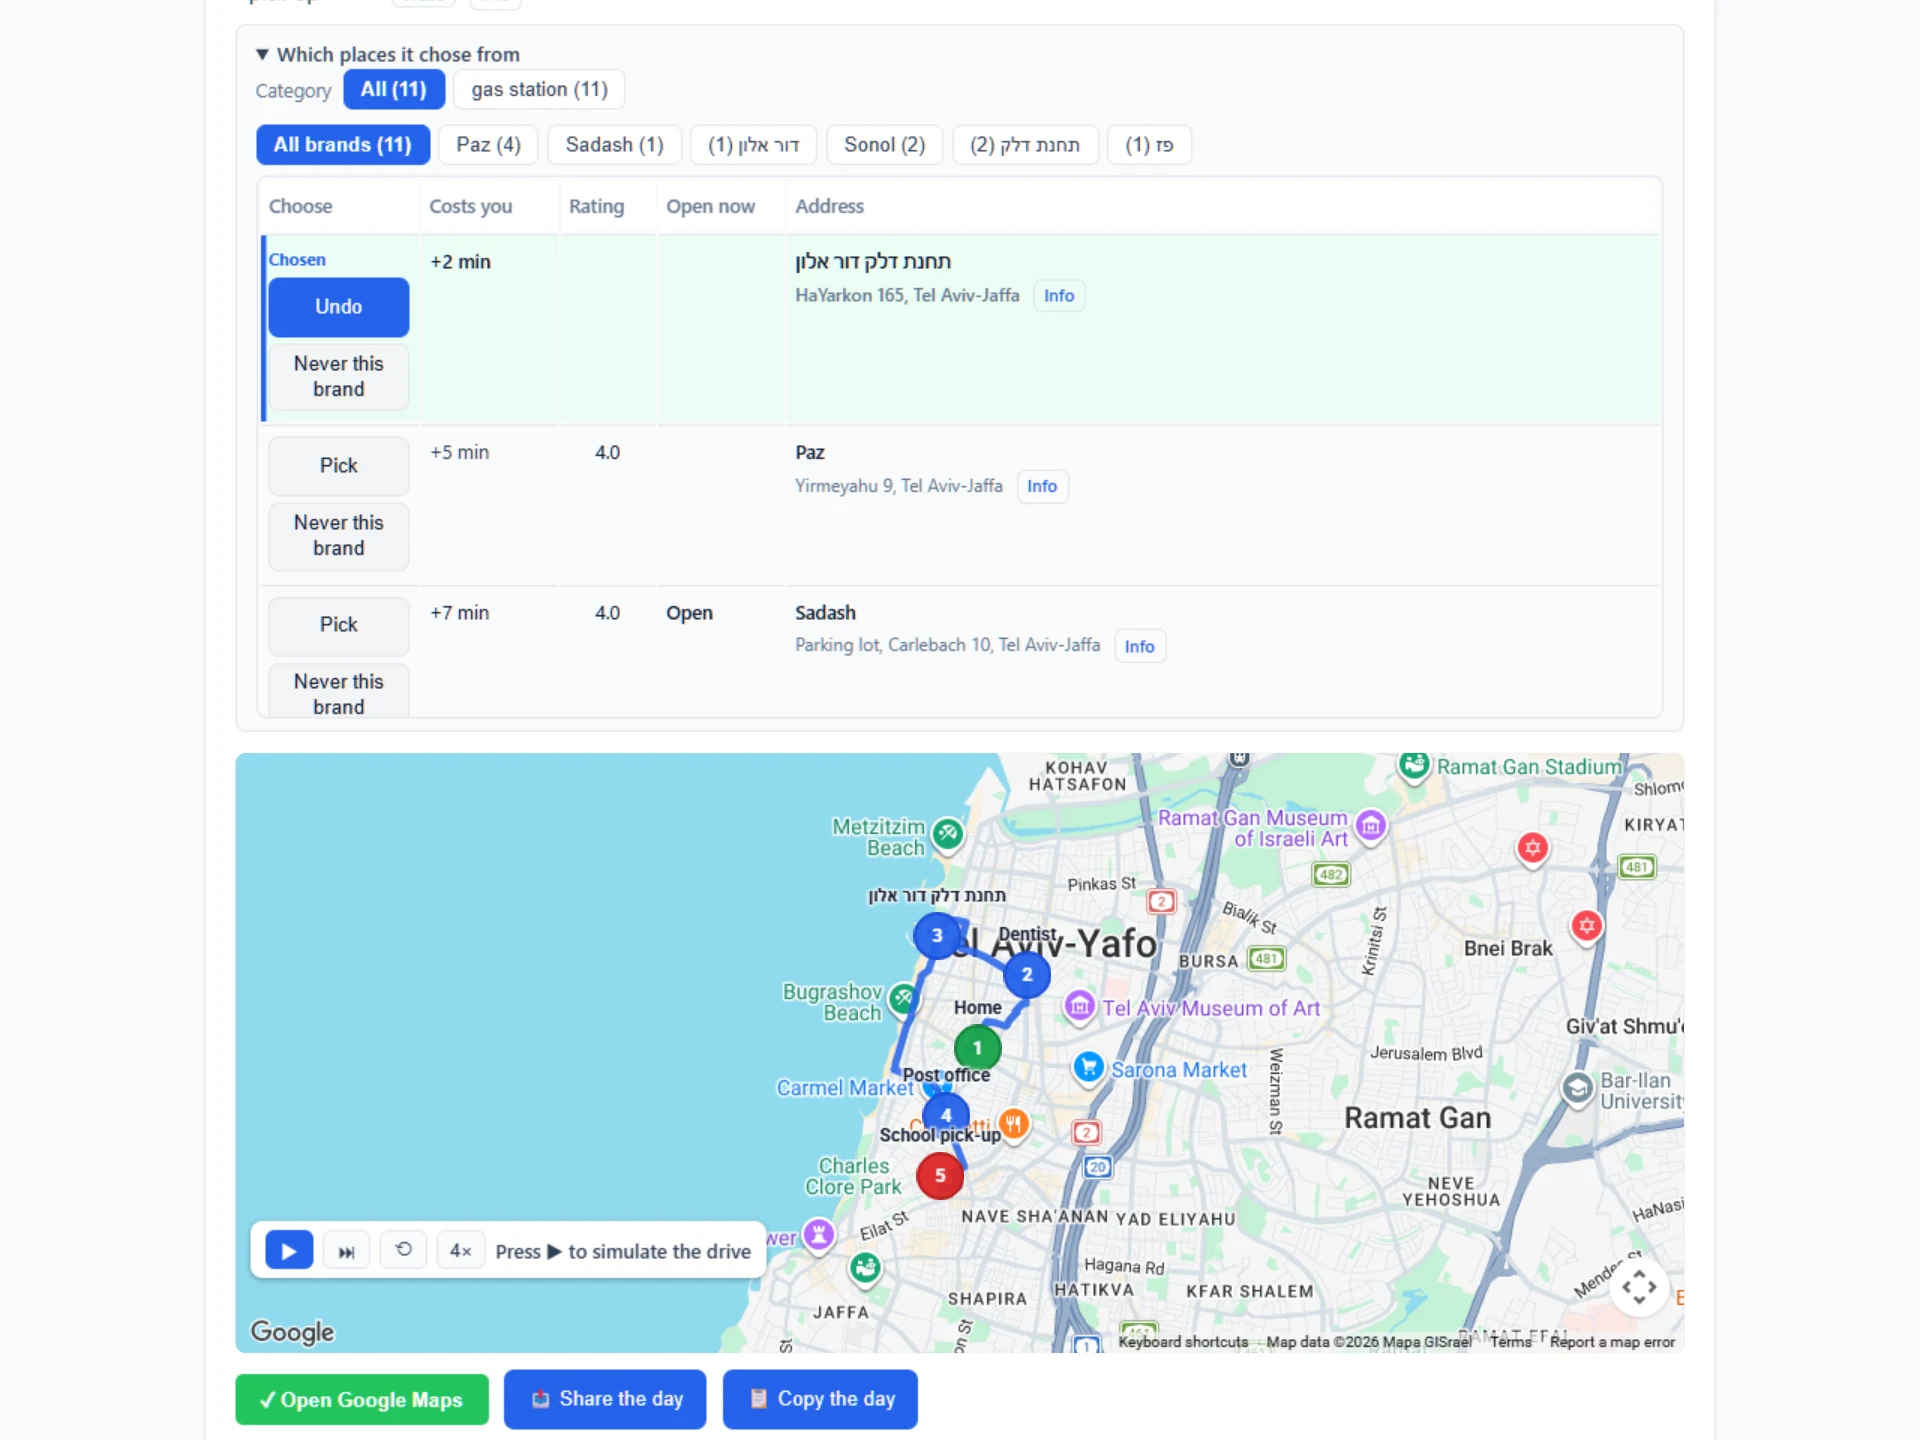Start the drive simulation play button
The width and height of the screenshot is (1920, 1440).
pyautogui.click(x=289, y=1251)
